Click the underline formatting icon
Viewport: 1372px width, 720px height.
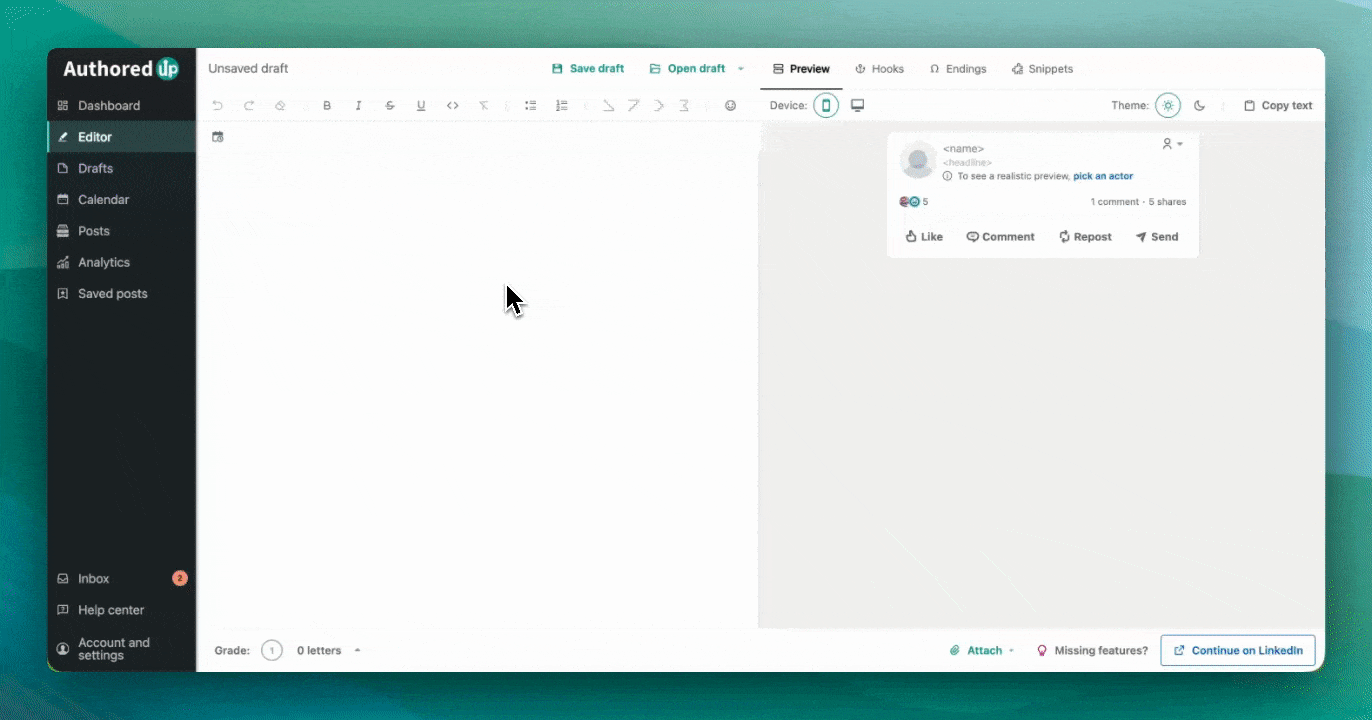421,106
